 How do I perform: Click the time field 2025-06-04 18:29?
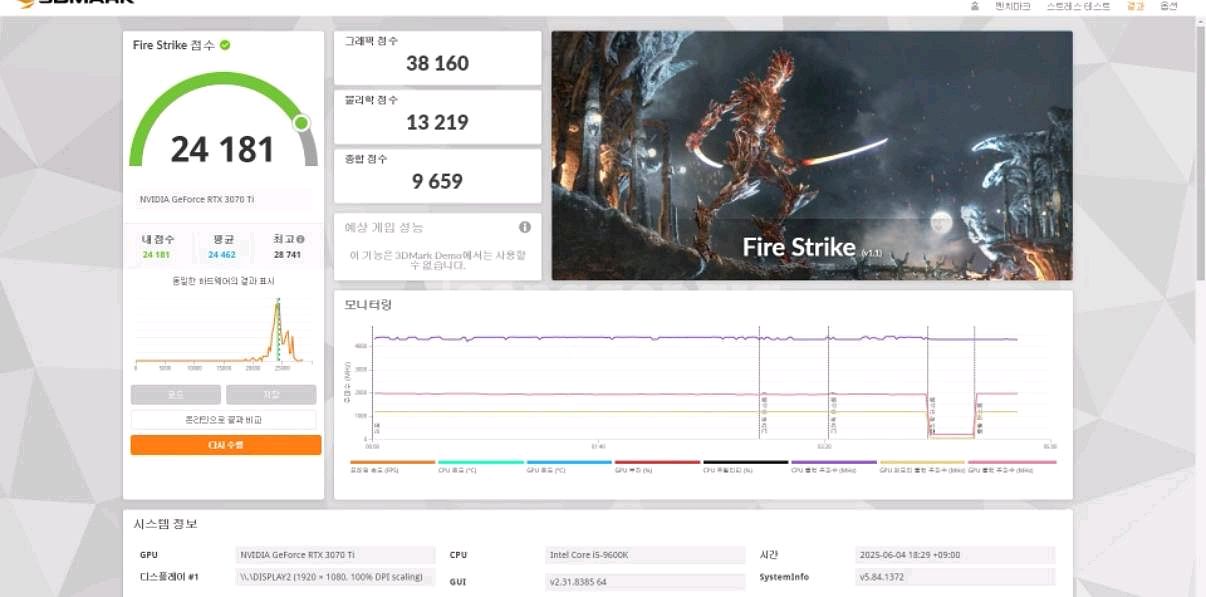(955, 555)
